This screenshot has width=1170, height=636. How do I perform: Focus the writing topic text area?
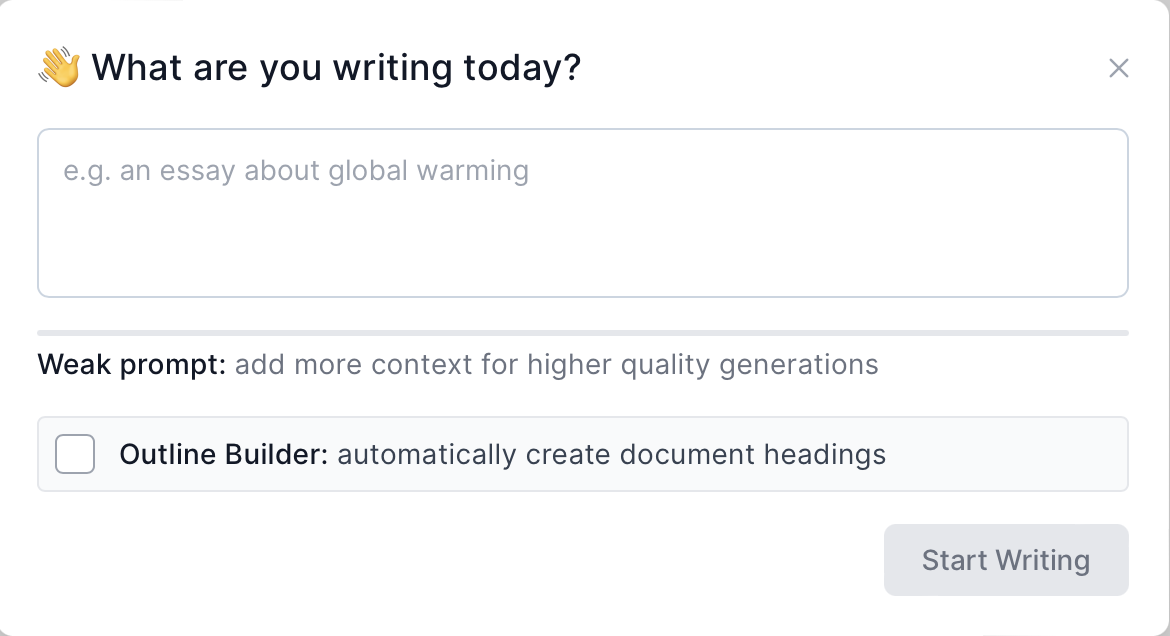[x=583, y=213]
